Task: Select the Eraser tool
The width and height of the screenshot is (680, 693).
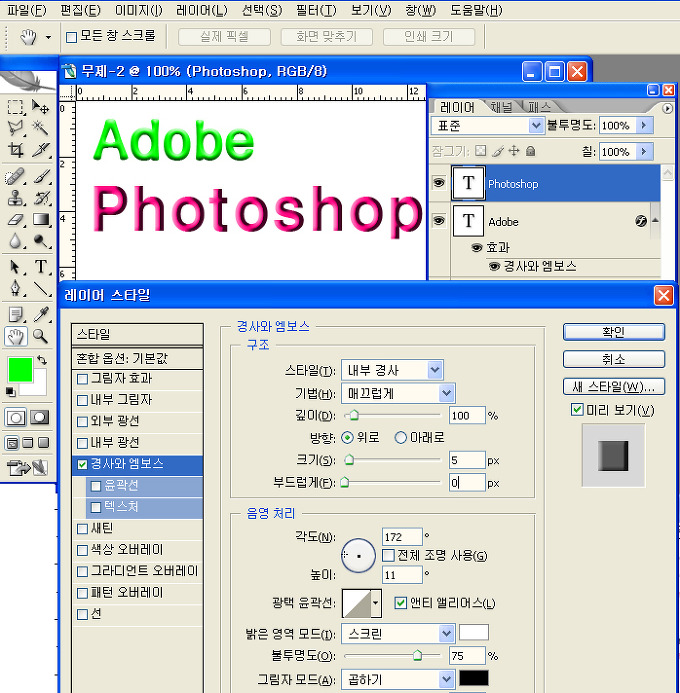Action: (15, 220)
